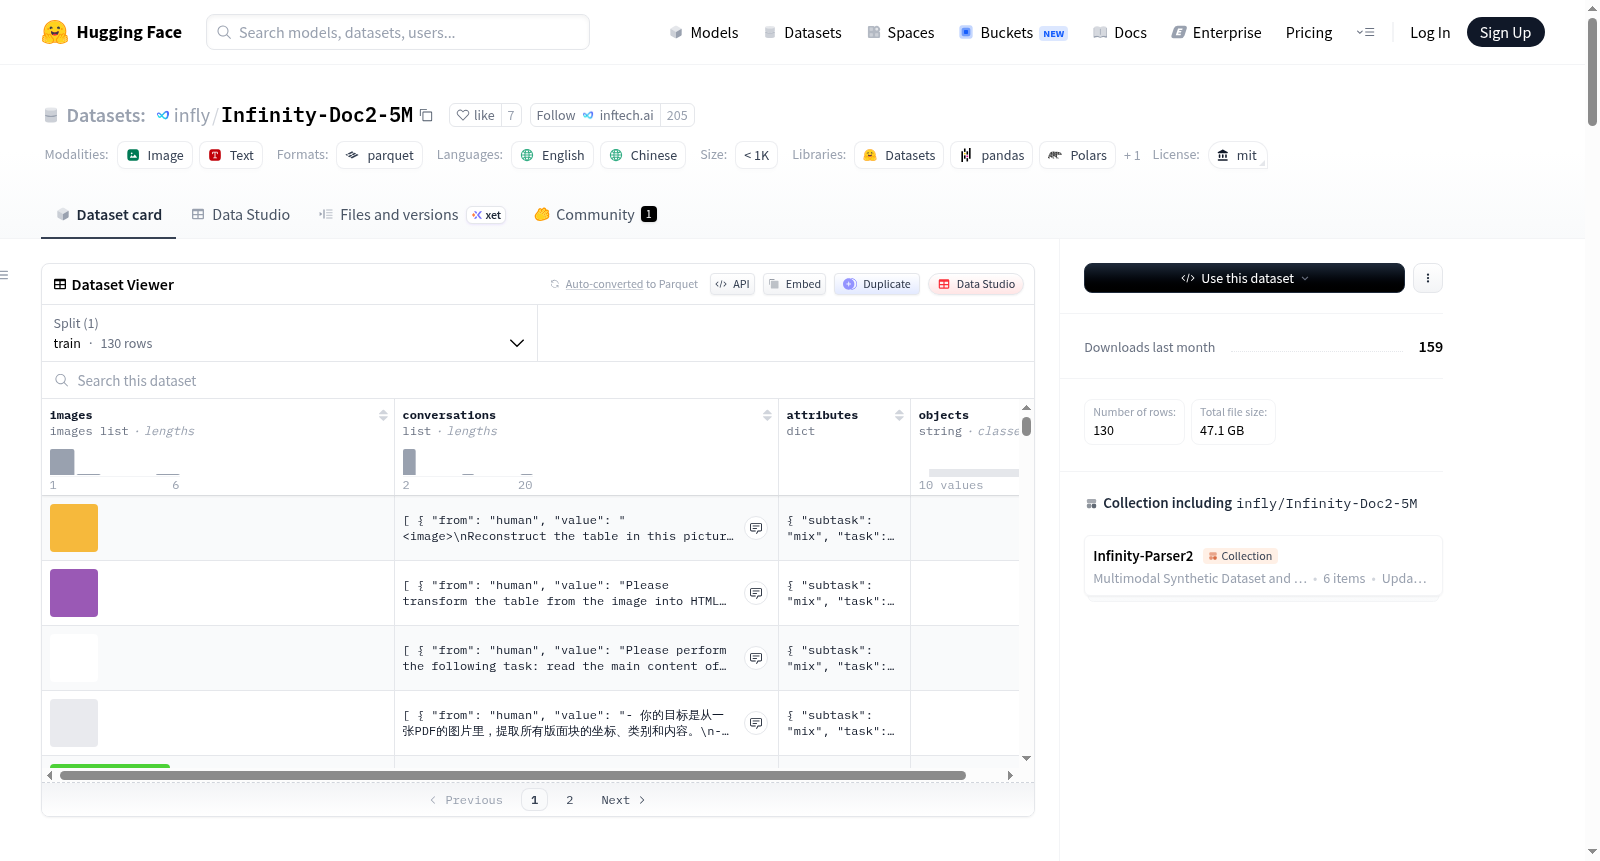The image size is (1600, 861).
Task: Select the Chinese language tag
Action: pos(643,155)
